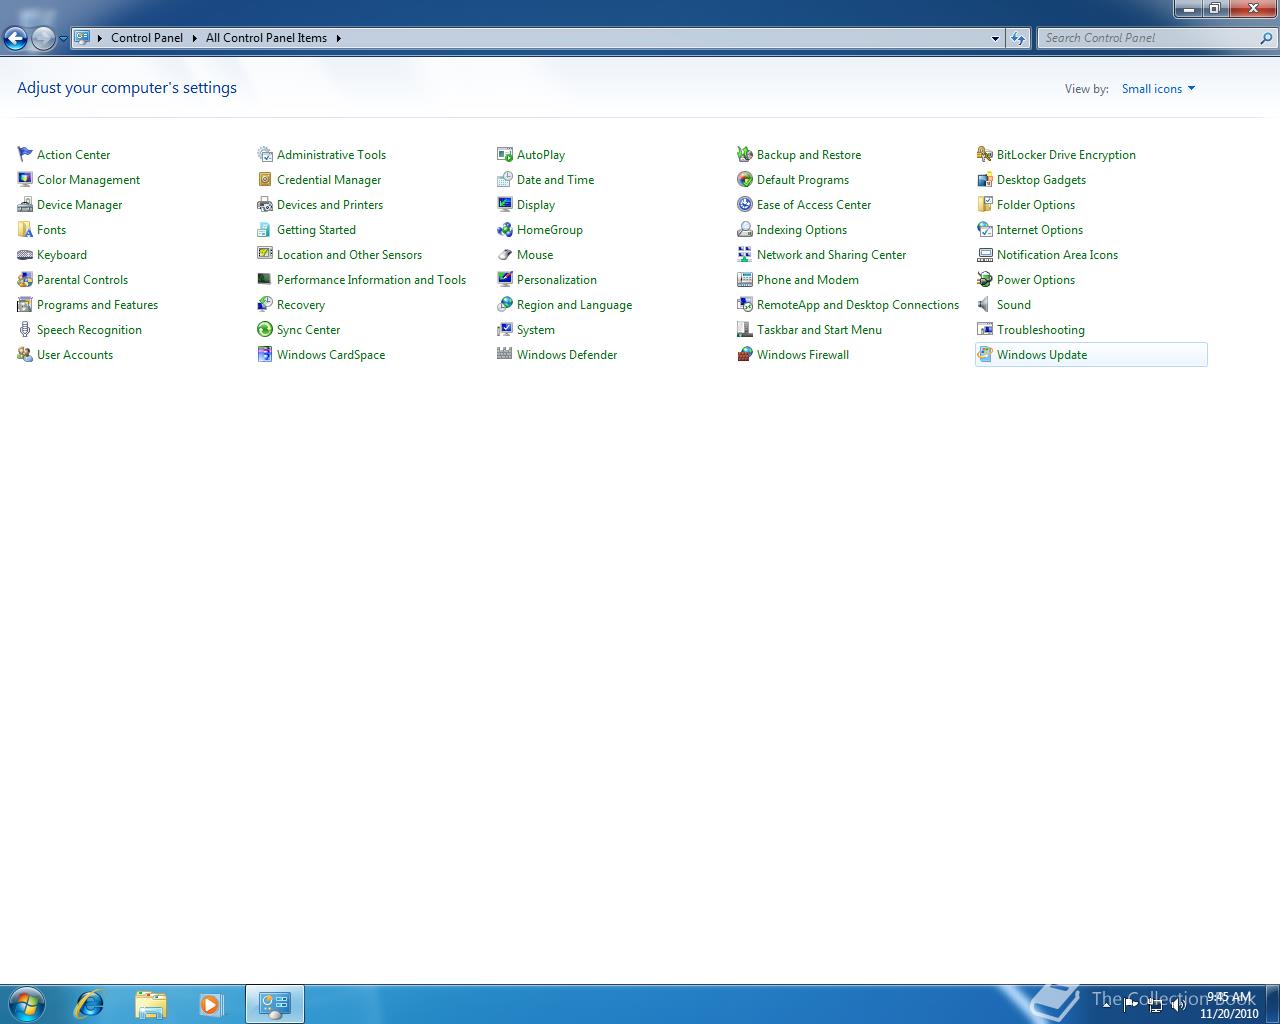1280x1024 pixels.
Task: Open Troubleshooting
Action: (x=1041, y=330)
